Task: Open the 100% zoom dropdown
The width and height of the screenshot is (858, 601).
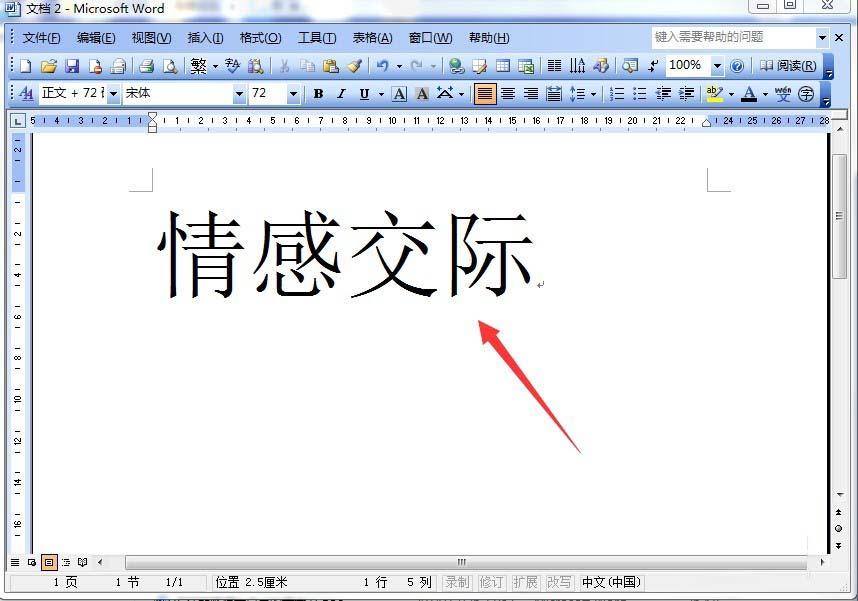Action: point(719,66)
